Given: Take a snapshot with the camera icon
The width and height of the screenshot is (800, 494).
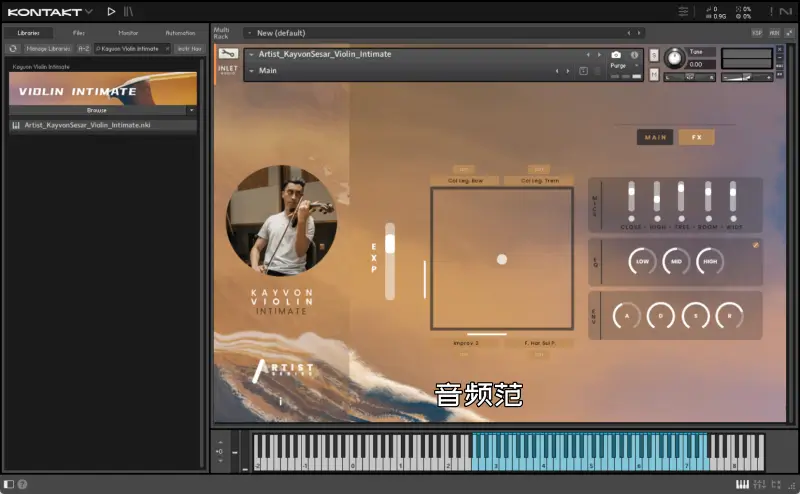Looking at the screenshot, I should (616, 55).
